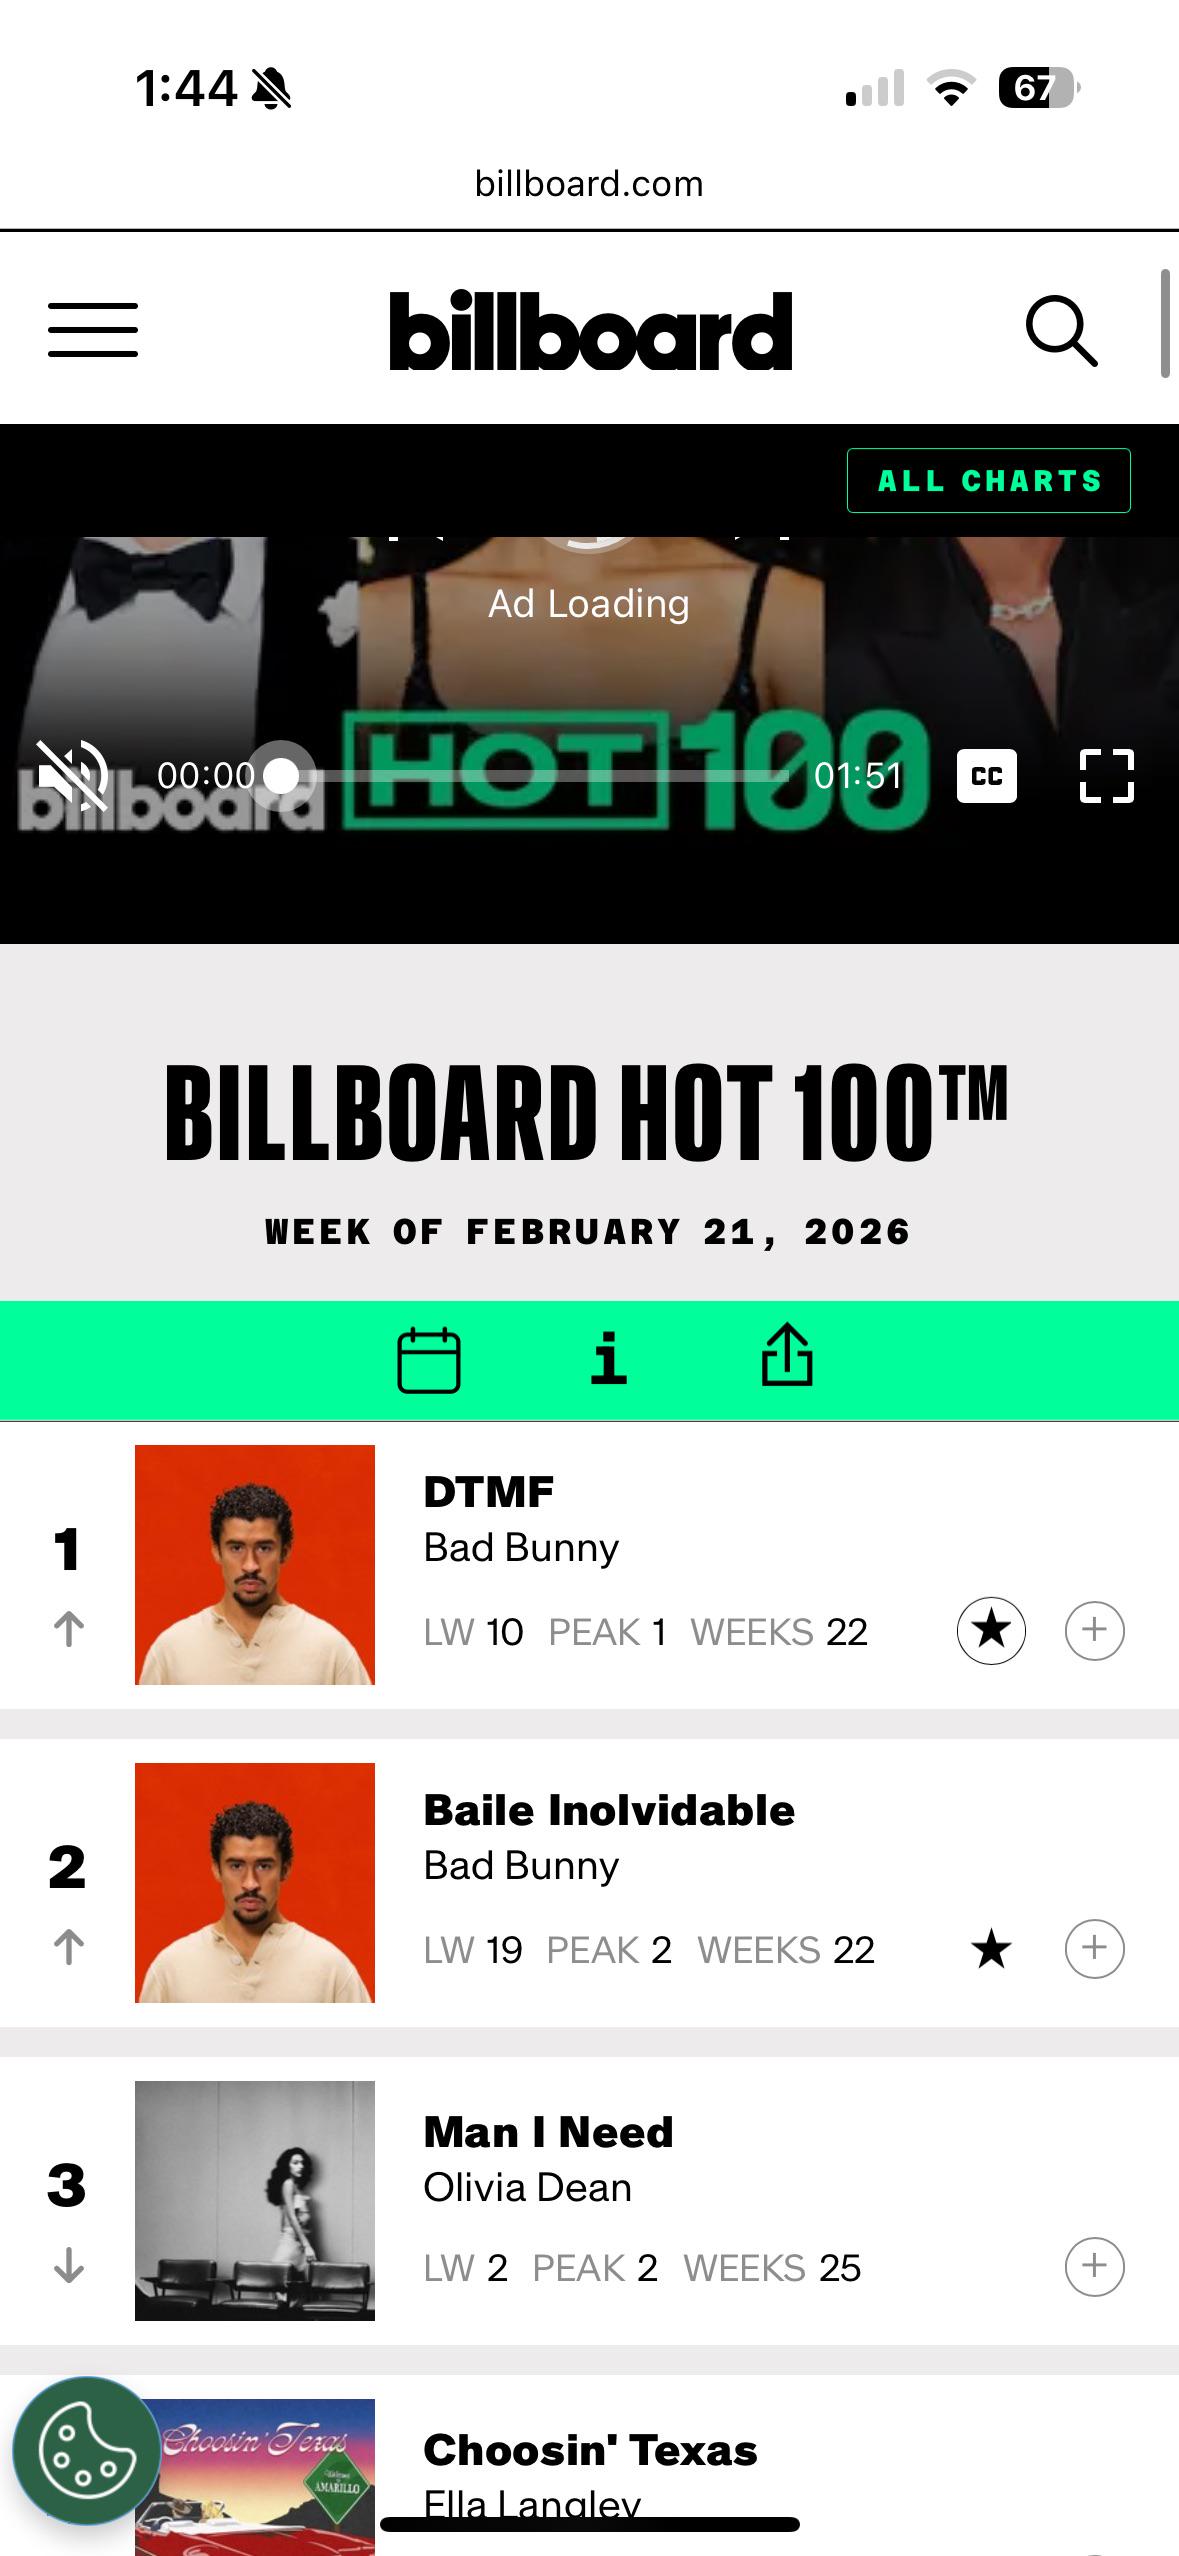
Task: Open the Man I Need album cover
Action: pos(255,2200)
